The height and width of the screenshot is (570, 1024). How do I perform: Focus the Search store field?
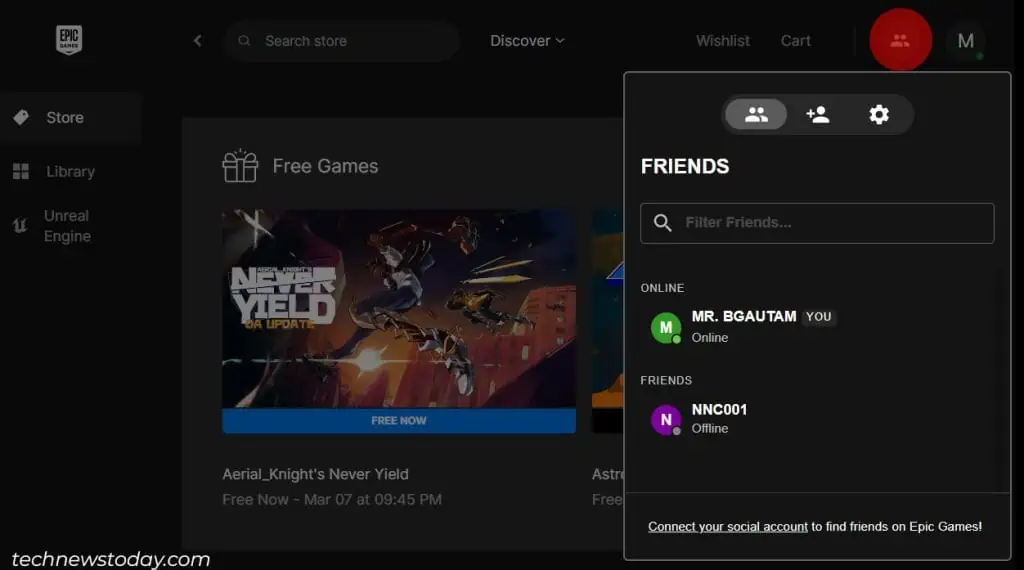click(x=342, y=40)
